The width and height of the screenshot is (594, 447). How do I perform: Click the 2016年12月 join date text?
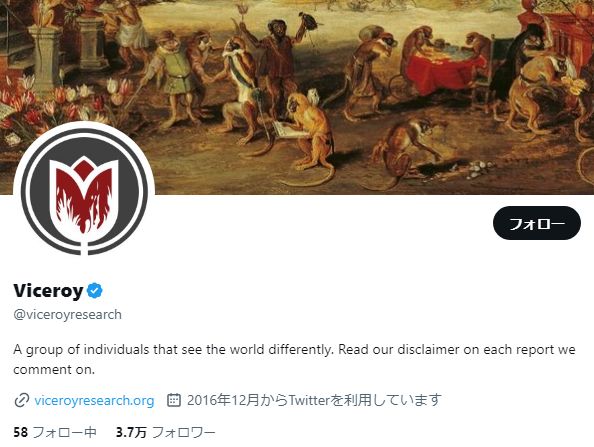click(216, 400)
